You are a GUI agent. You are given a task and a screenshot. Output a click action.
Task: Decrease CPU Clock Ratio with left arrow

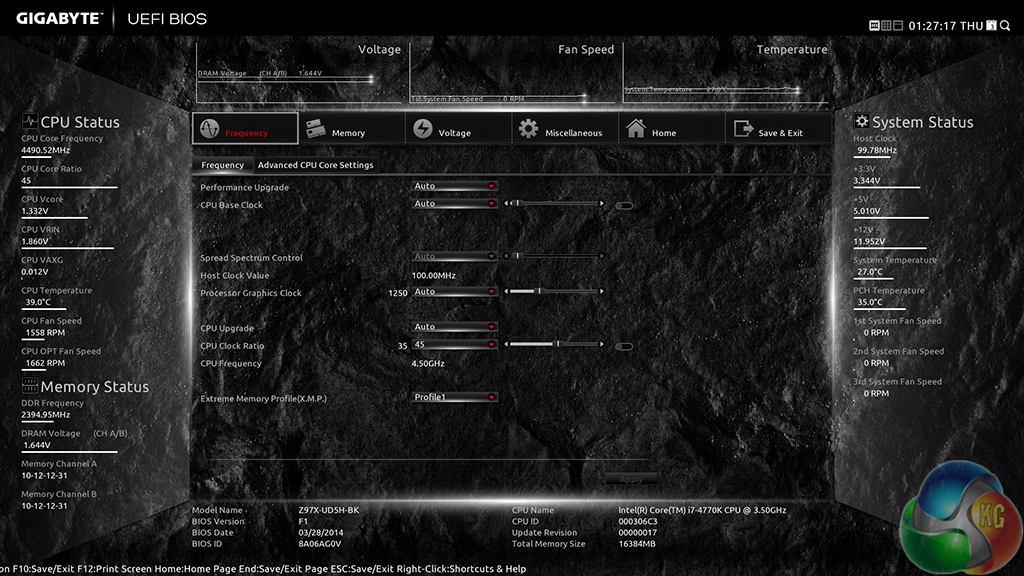(506, 344)
